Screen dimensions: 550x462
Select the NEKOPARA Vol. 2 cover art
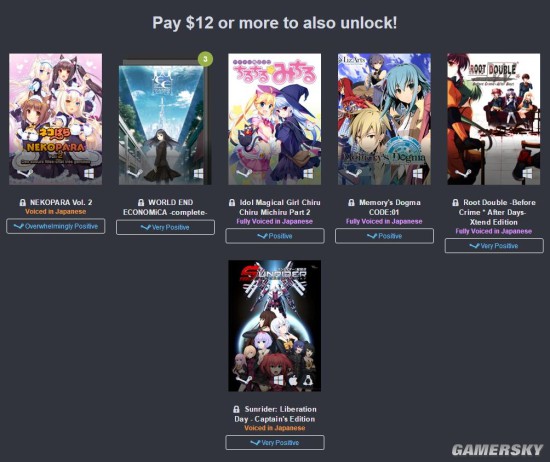(56, 119)
